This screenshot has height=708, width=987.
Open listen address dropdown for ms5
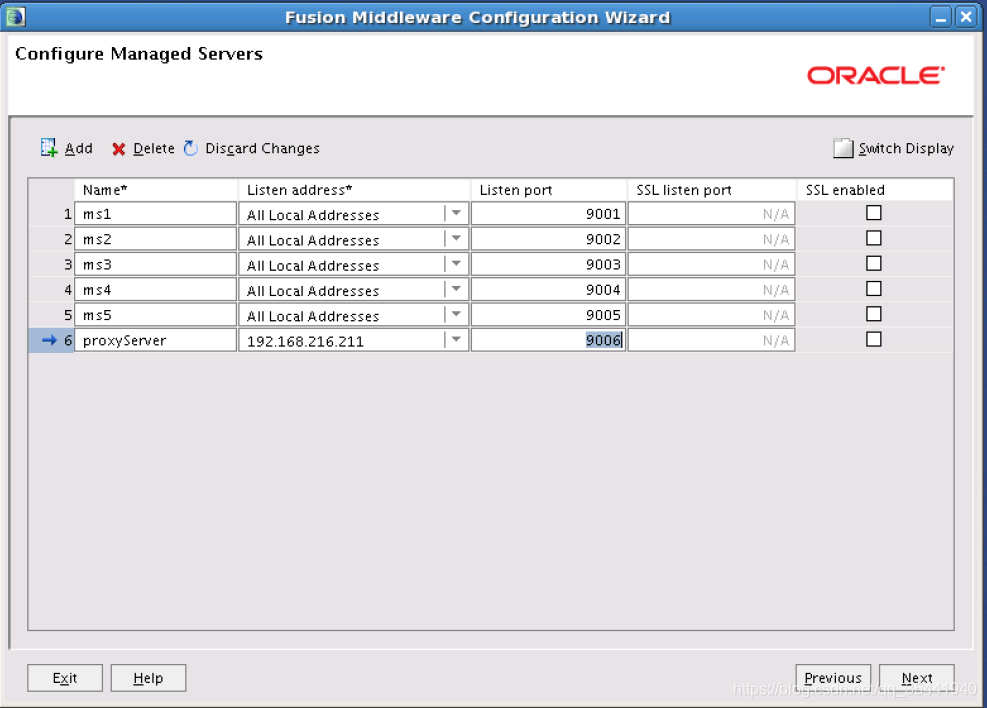pos(456,314)
